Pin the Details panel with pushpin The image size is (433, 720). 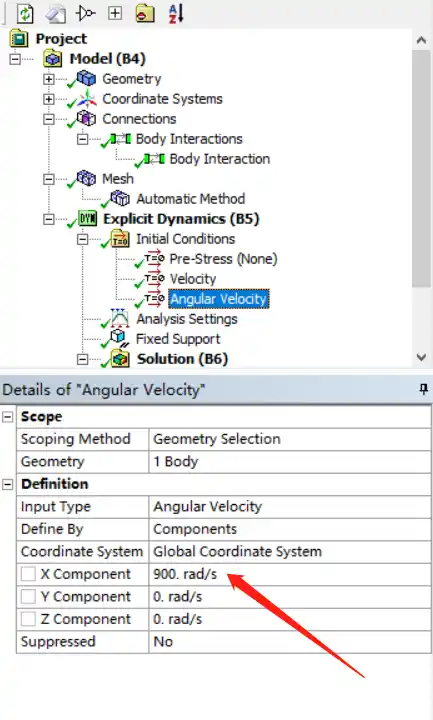(x=423, y=389)
